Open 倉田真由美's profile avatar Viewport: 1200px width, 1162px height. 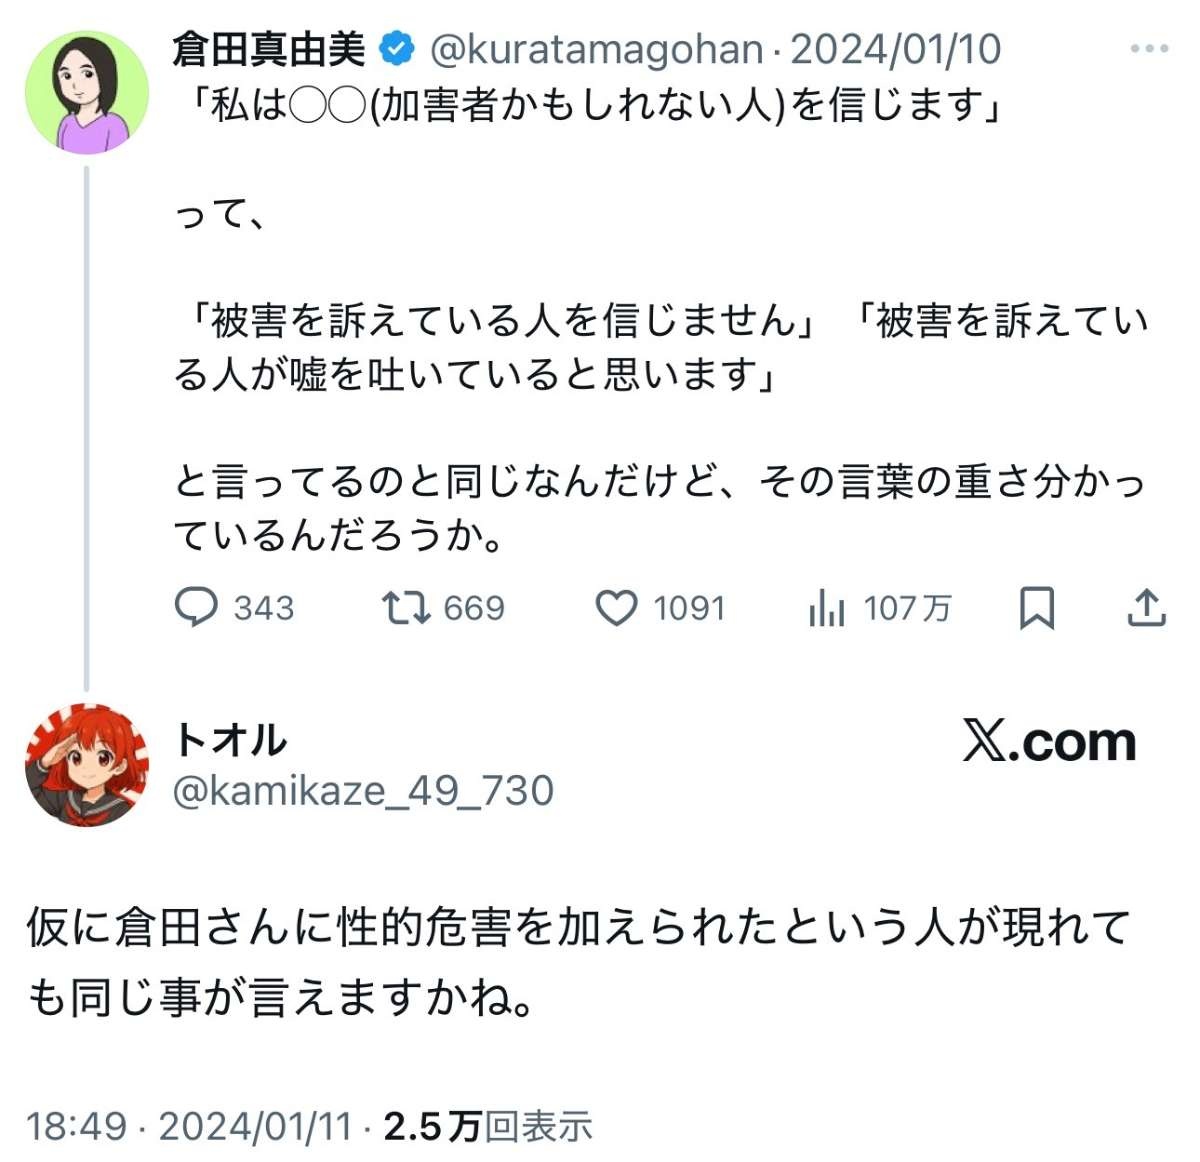(87, 91)
